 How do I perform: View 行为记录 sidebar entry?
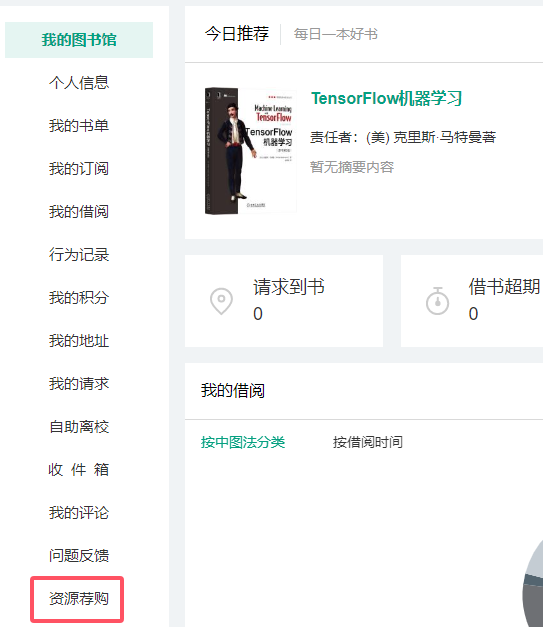click(x=79, y=255)
